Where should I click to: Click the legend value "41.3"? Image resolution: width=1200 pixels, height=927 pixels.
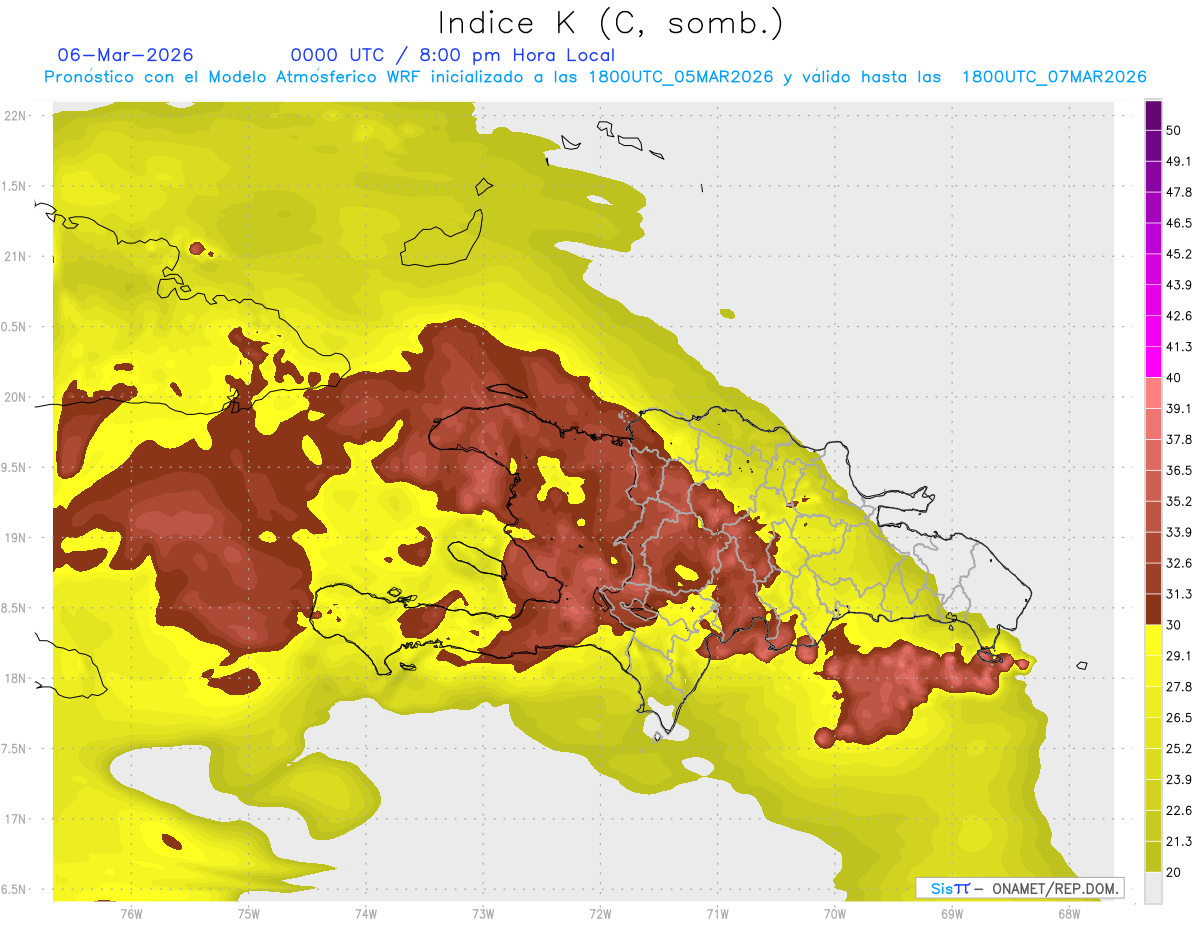[x=1179, y=347]
